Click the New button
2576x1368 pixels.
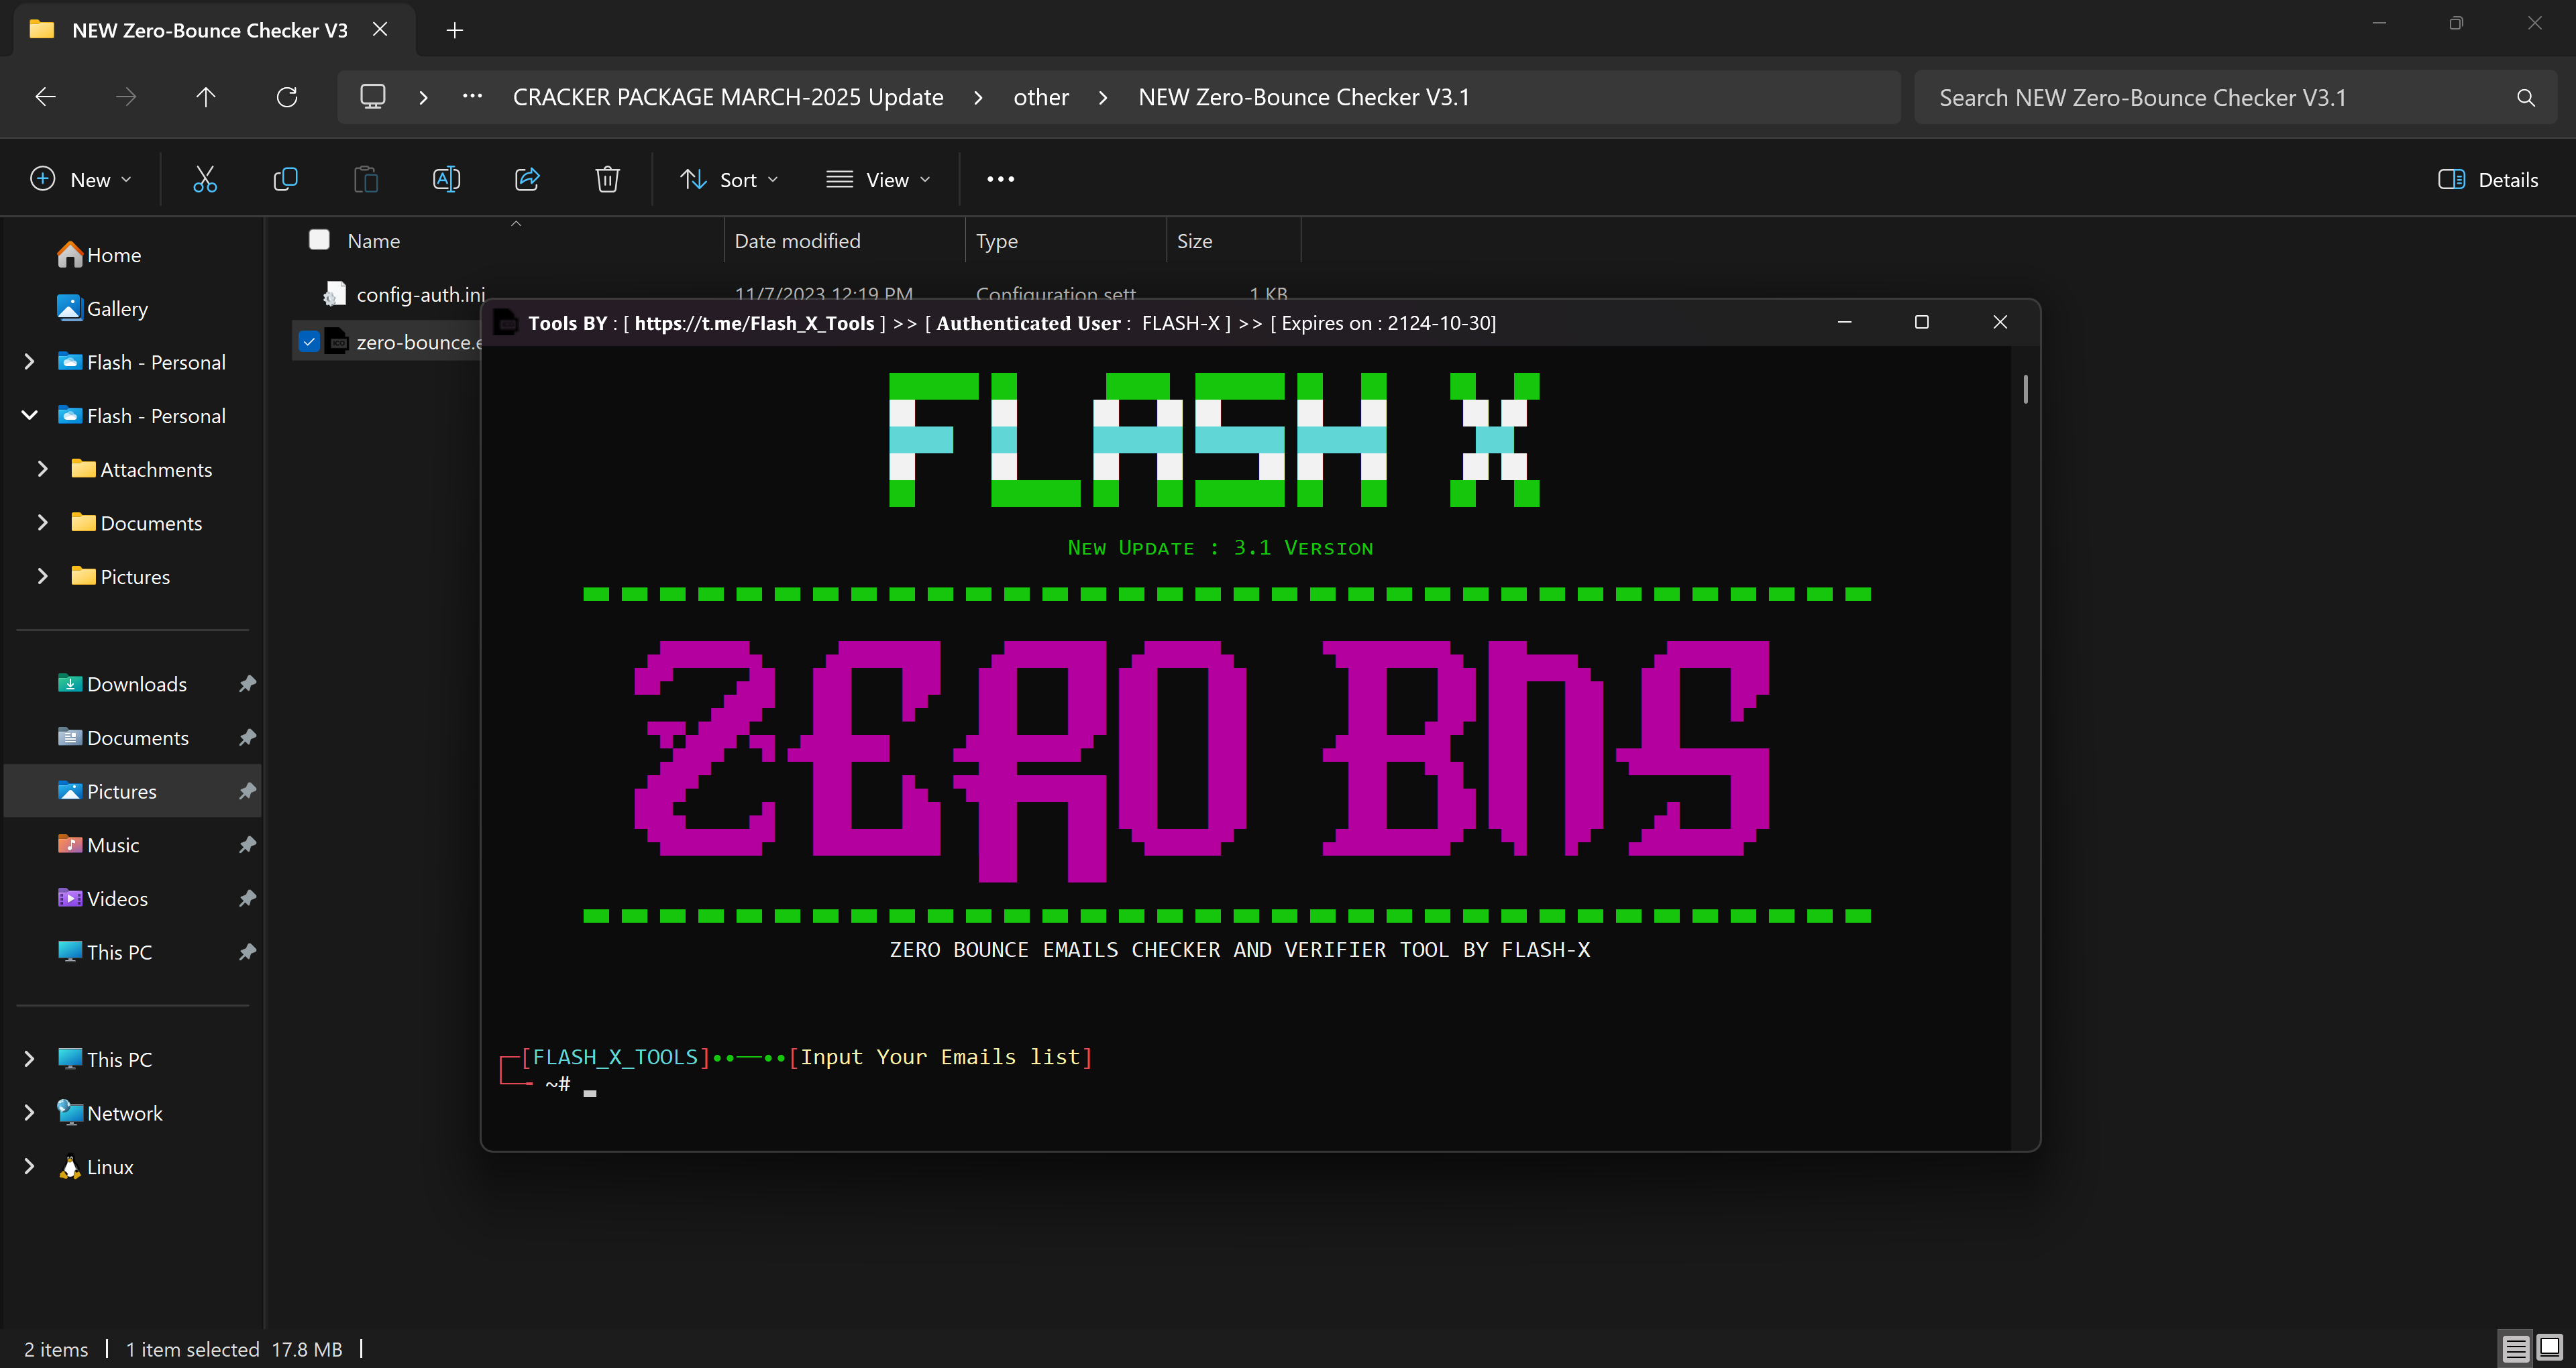tap(81, 180)
